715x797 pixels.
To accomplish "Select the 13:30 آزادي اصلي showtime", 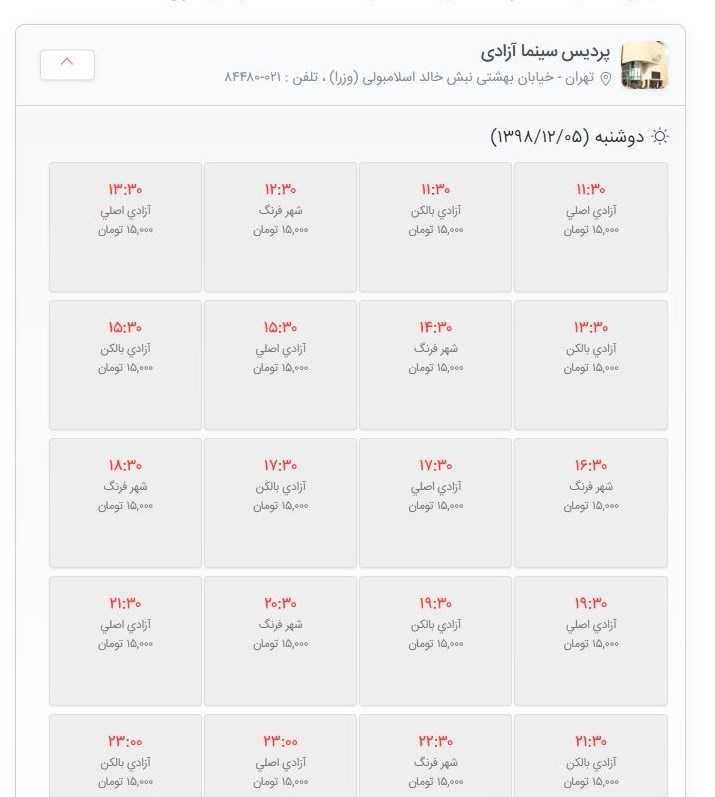I will coord(125,227).
